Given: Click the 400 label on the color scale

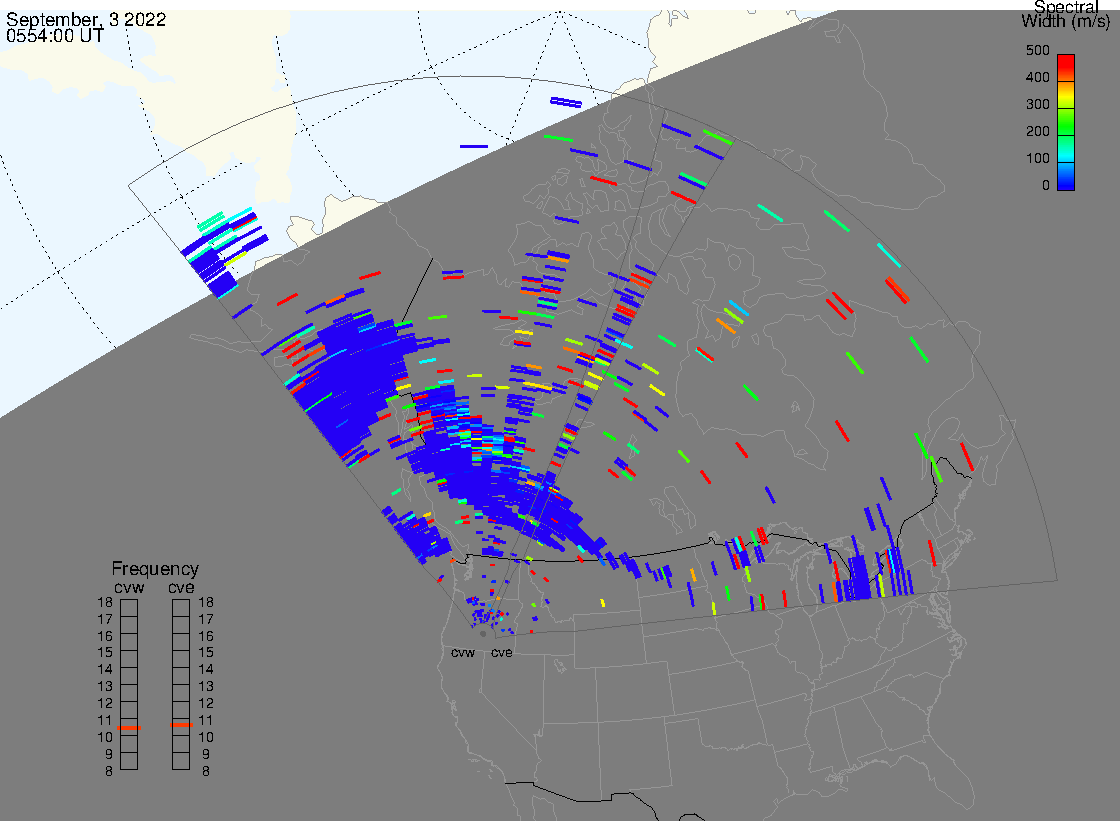Looking at the screenshot, I should click(x=1038, y=77).
